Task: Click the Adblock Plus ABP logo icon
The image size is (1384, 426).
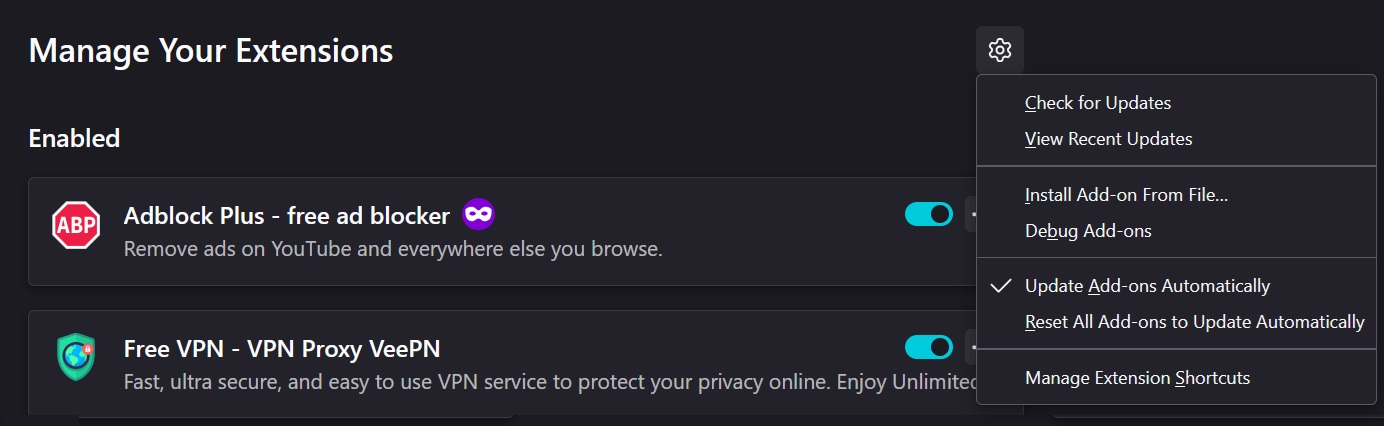Action: pos(76,227)
